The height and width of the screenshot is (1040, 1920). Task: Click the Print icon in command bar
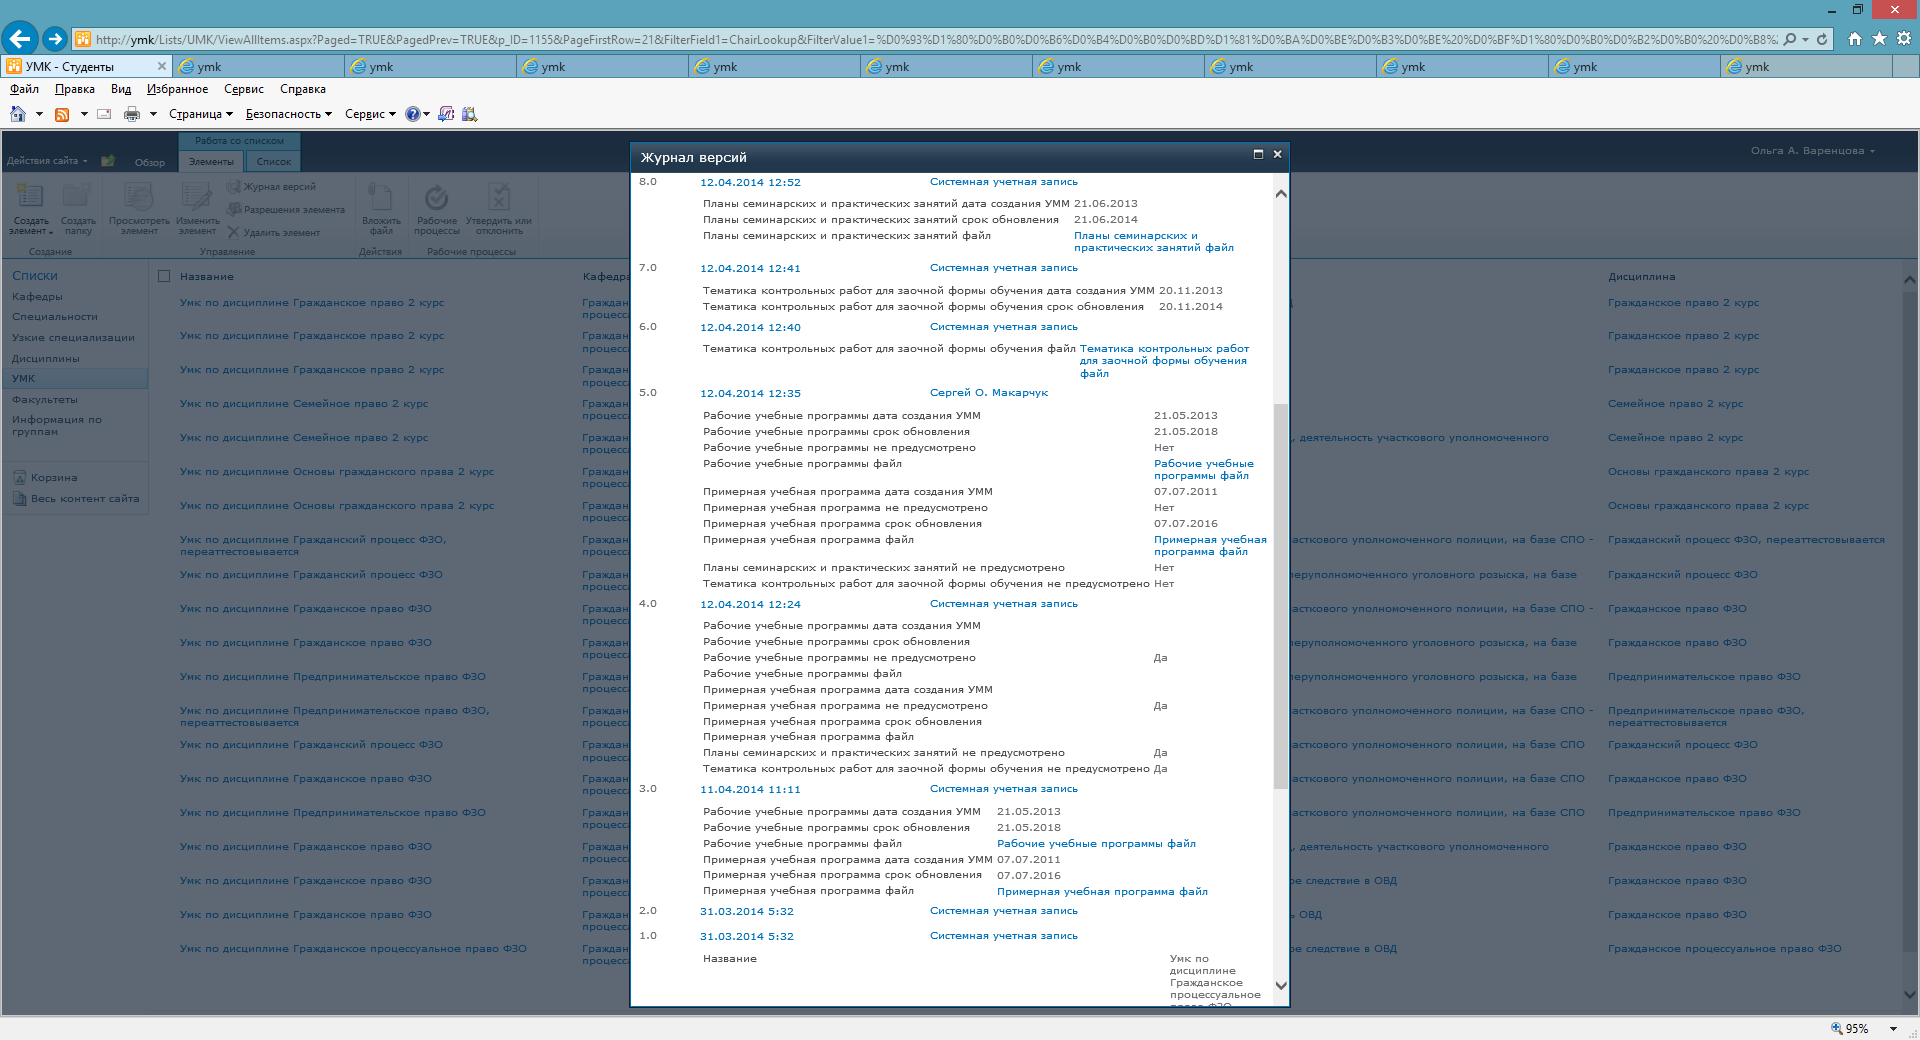[132, 114]
